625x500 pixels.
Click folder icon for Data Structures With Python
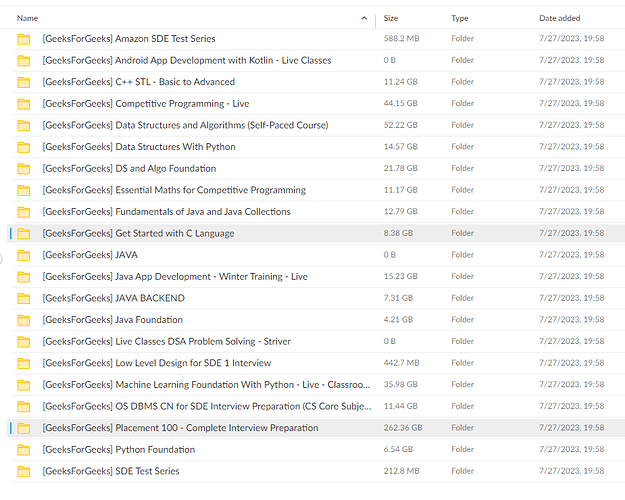click(24, 147)
